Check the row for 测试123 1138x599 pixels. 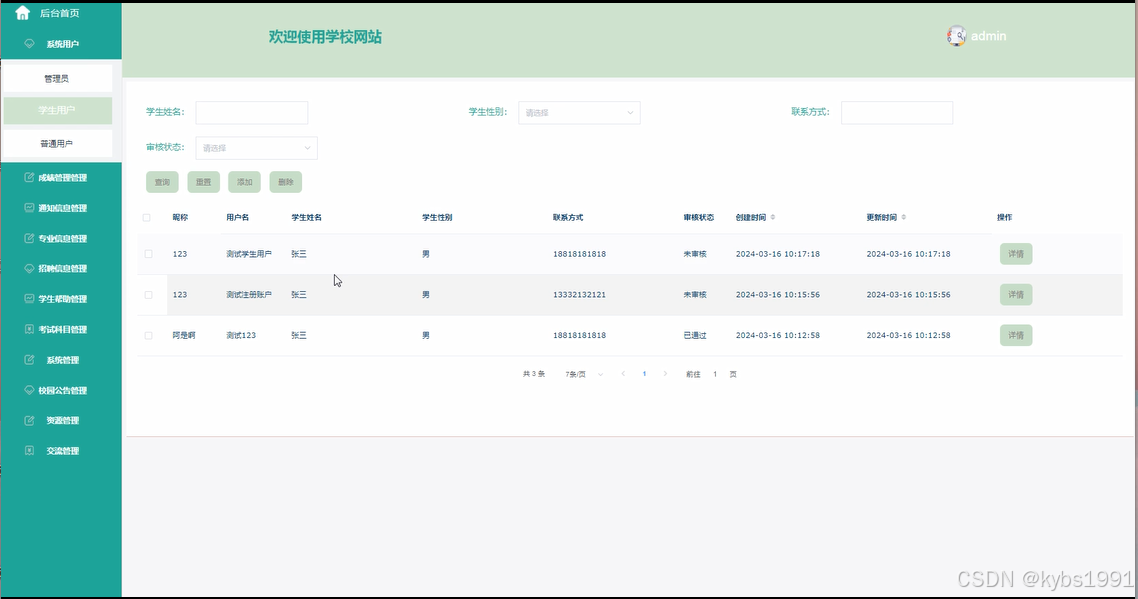point(148,335)
